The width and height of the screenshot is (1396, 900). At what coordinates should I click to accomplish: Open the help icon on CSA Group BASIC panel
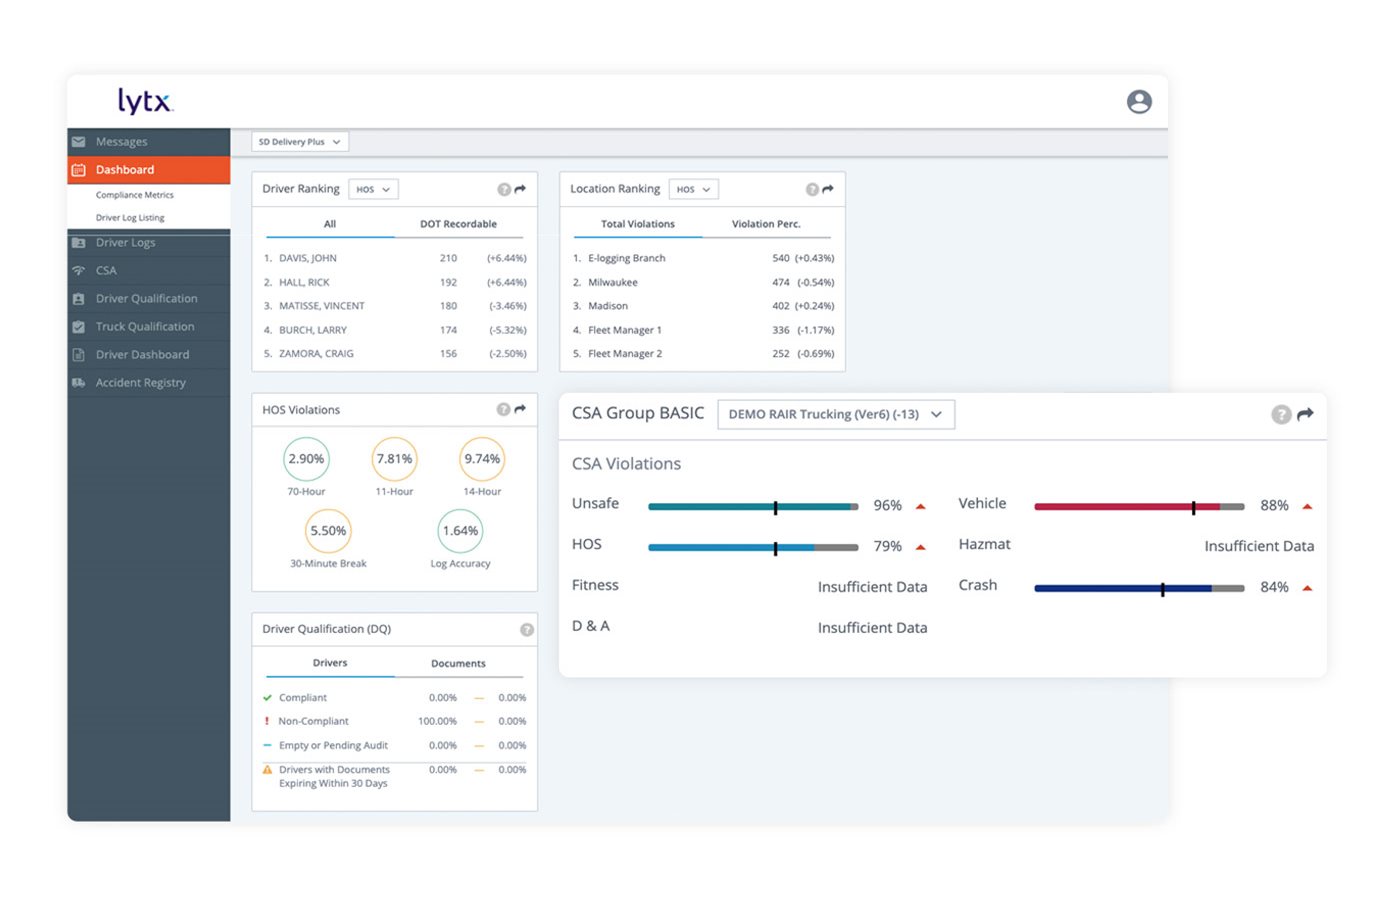[1281, 413]
